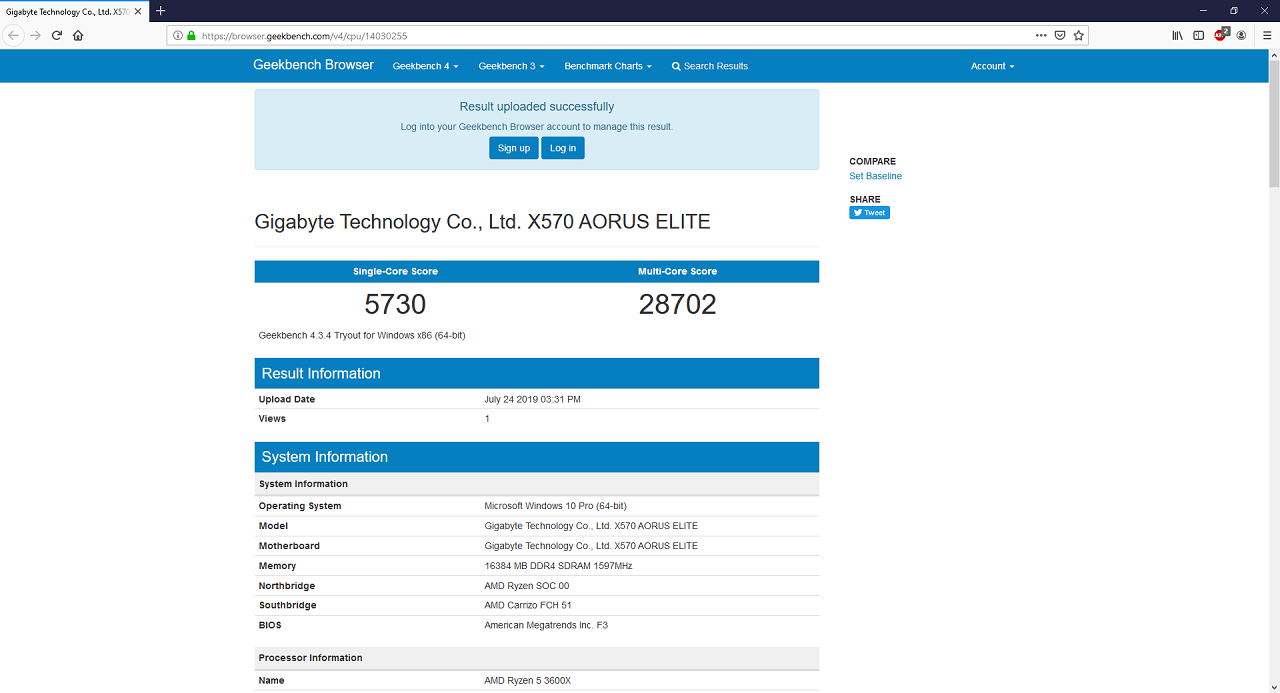Reload the current Geekbench page
The height and width of the screenshot is (693, 1280).
click(x=57, y=35)
